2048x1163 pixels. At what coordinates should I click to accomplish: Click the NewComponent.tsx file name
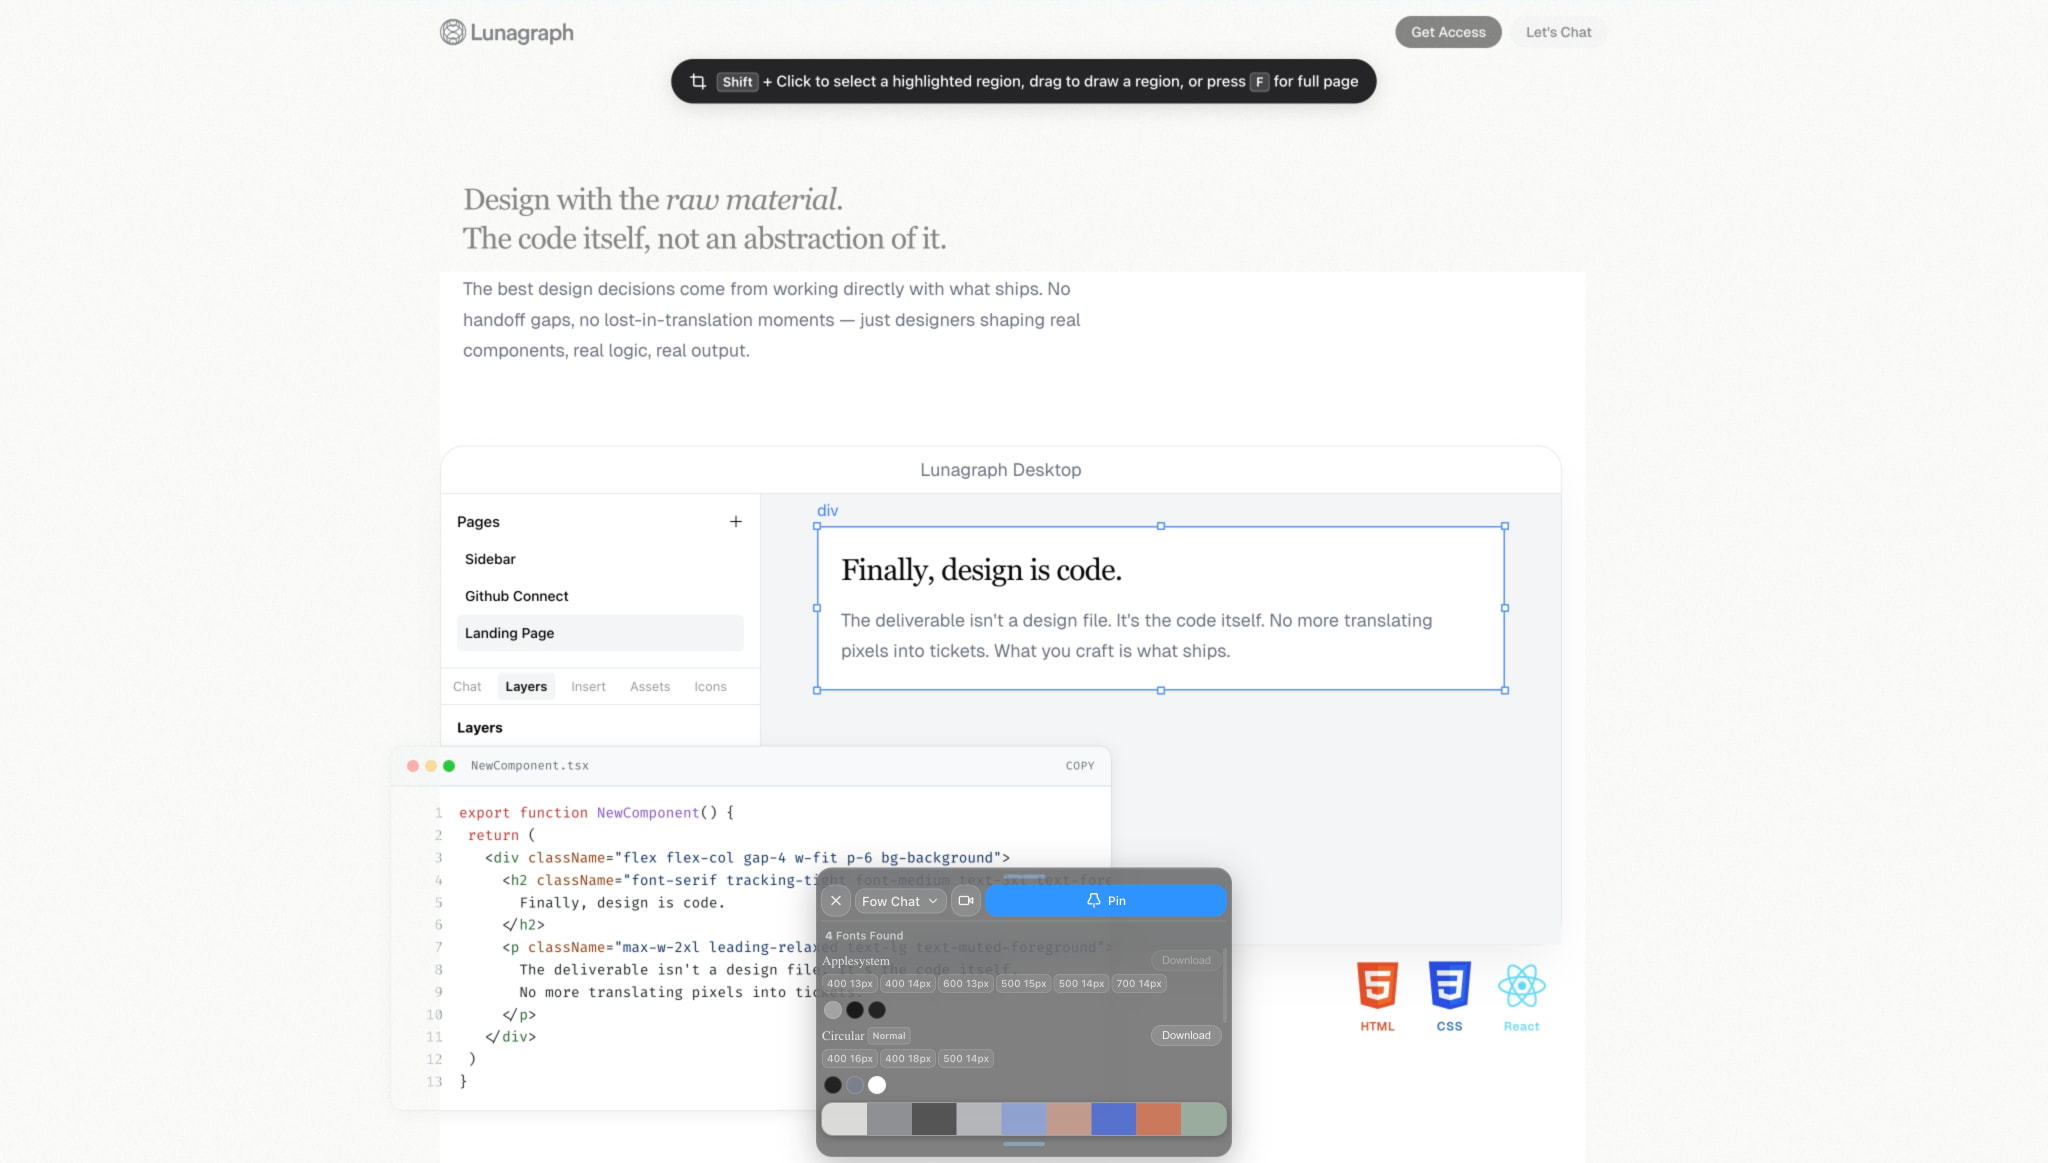[x=529, y=766]
